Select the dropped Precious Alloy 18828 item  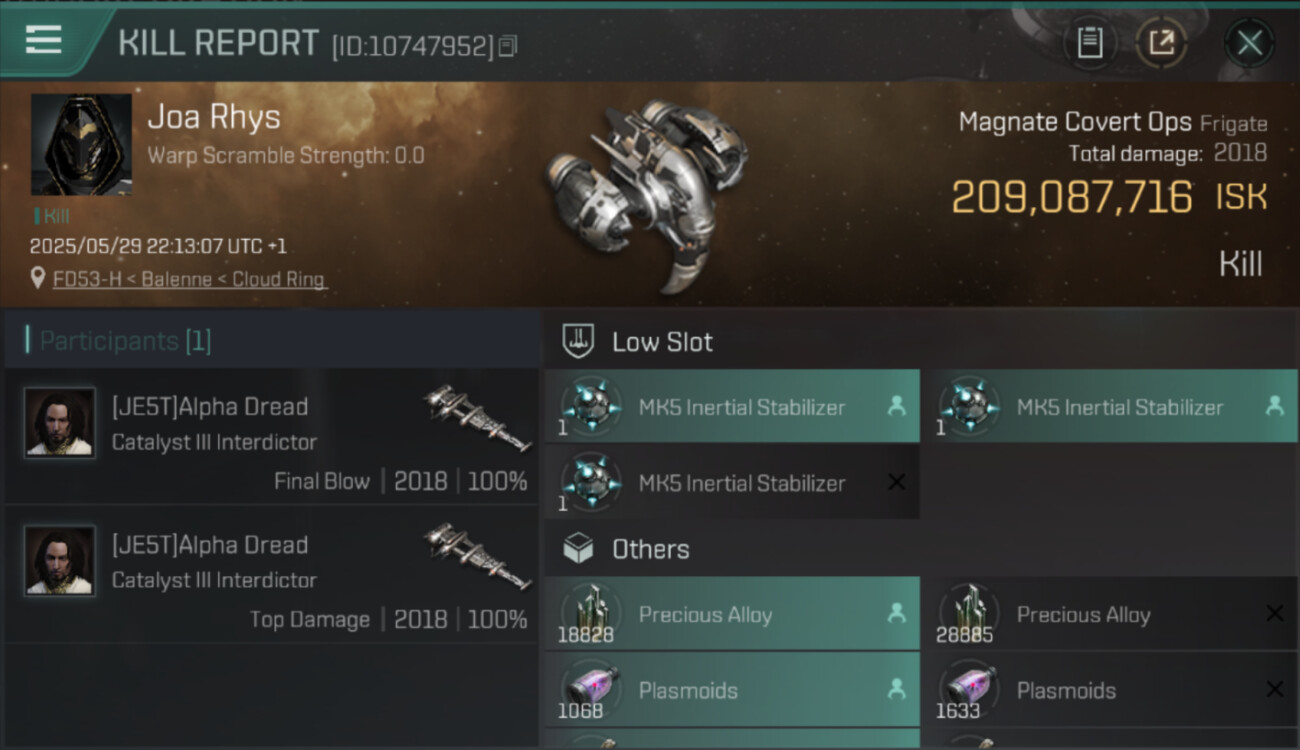[x=732, y=615]
